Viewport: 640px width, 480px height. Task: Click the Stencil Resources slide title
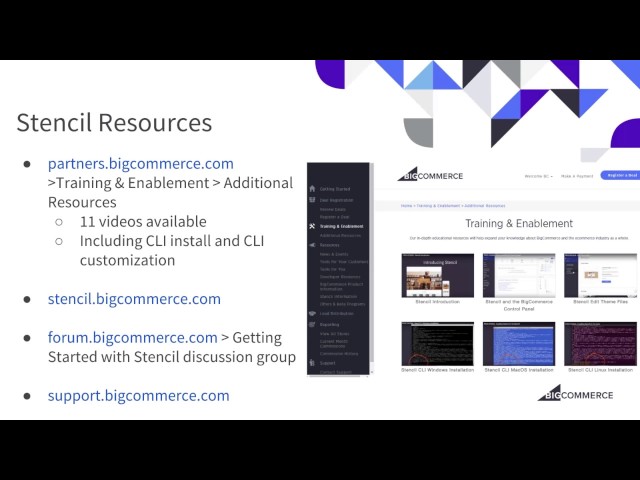click(114, 122)
